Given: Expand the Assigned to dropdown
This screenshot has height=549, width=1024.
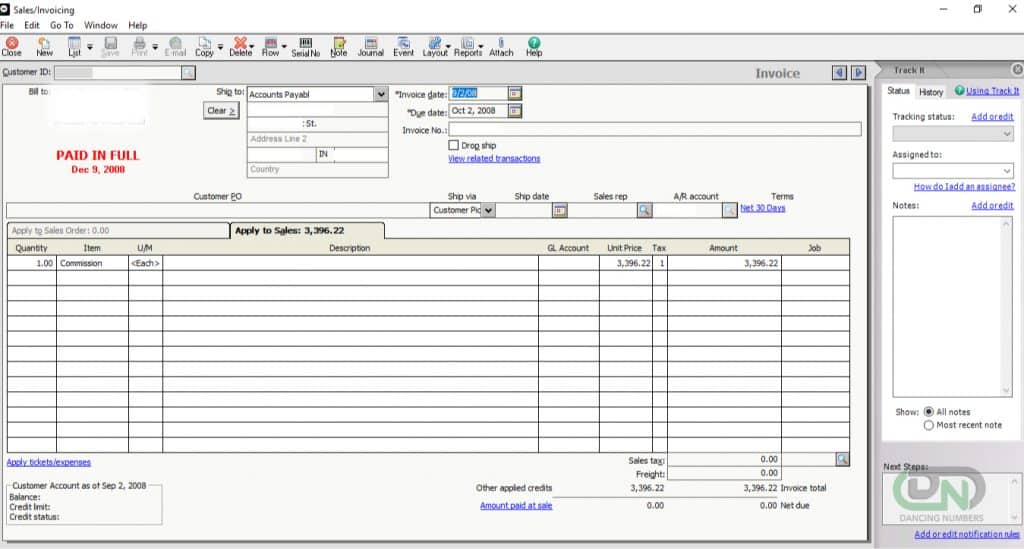Looking at the screenshot, I should (x=1006, y=171).
